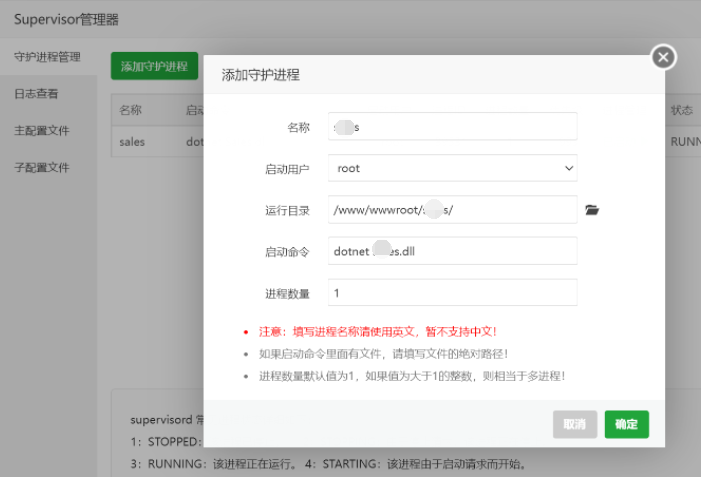Open the 启动用户 dropdown showing root

pyautogui.click(x=452, y=168)
